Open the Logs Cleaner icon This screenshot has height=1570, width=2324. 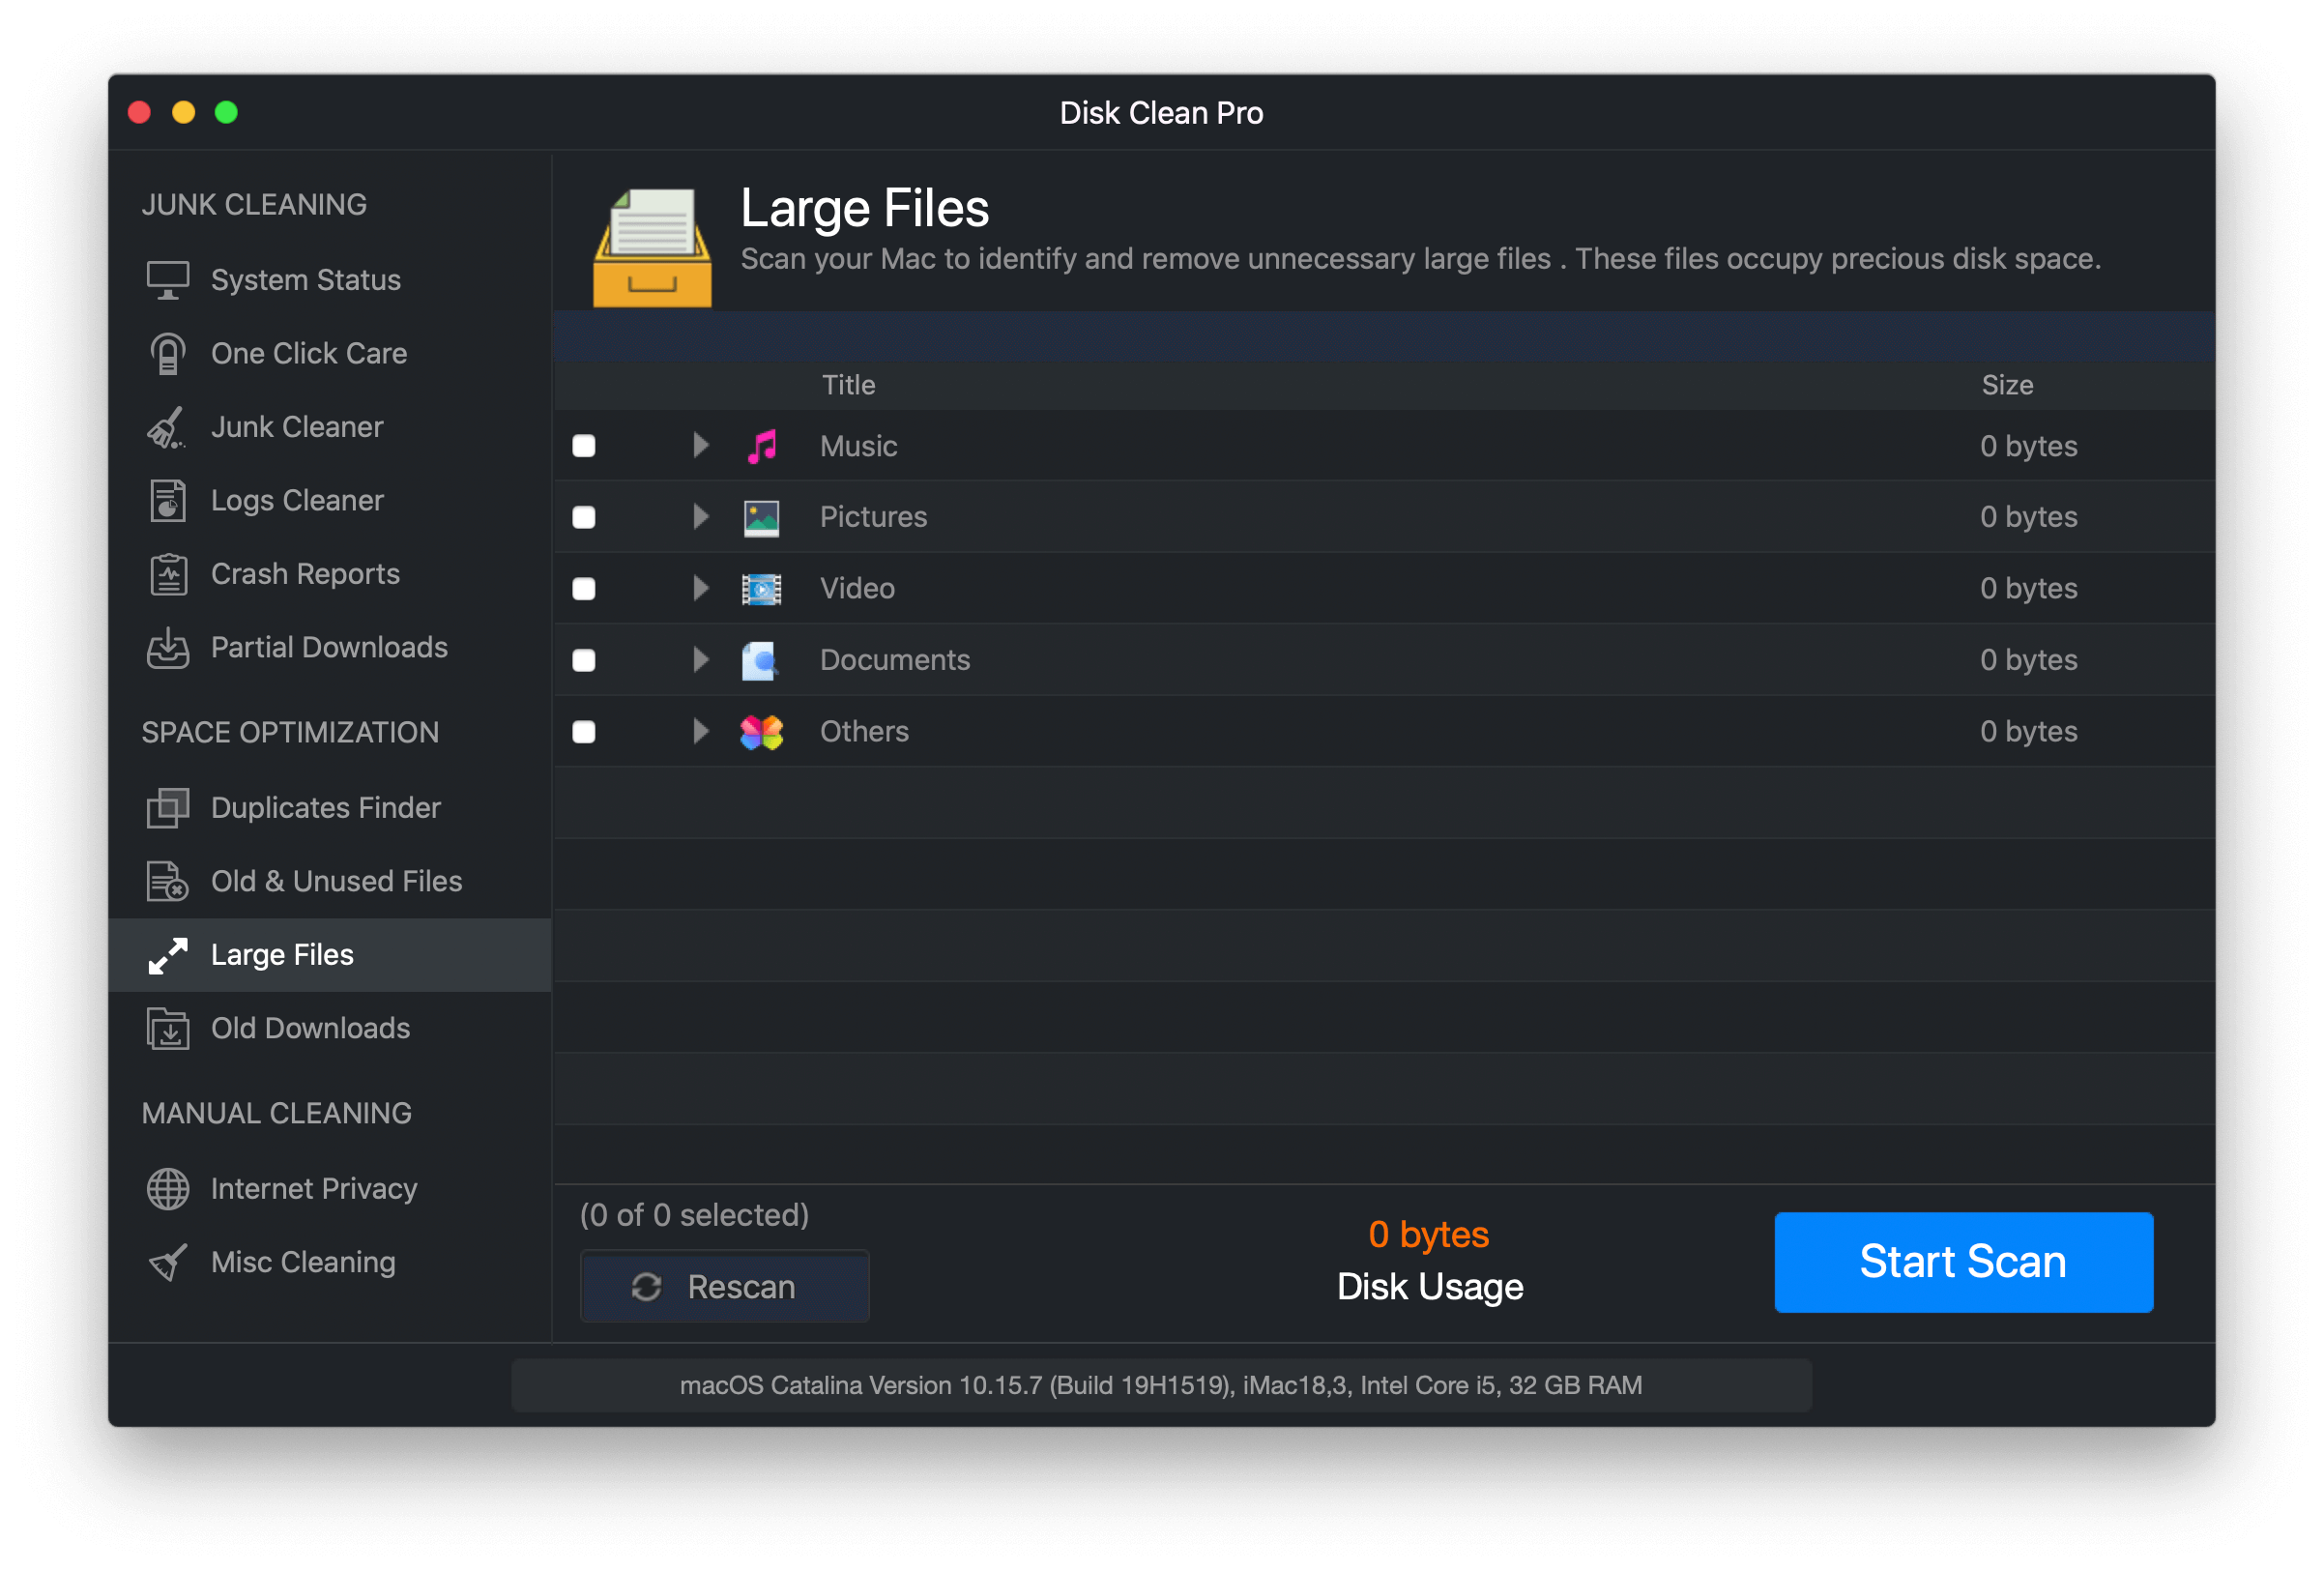pyautogui.click(x=167, y=501)
